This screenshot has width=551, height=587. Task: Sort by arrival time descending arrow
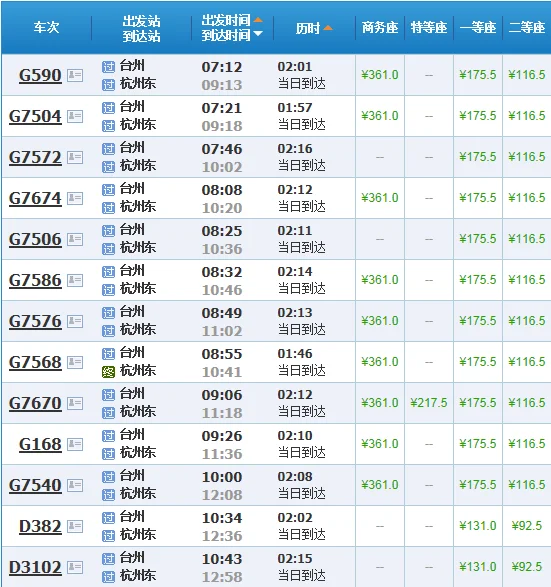coord(258,34)
